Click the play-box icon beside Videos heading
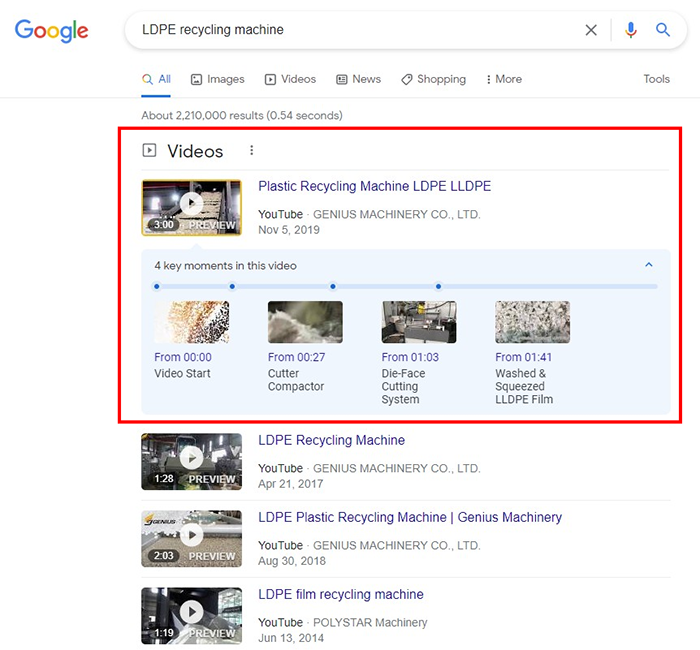 point(149,150)
